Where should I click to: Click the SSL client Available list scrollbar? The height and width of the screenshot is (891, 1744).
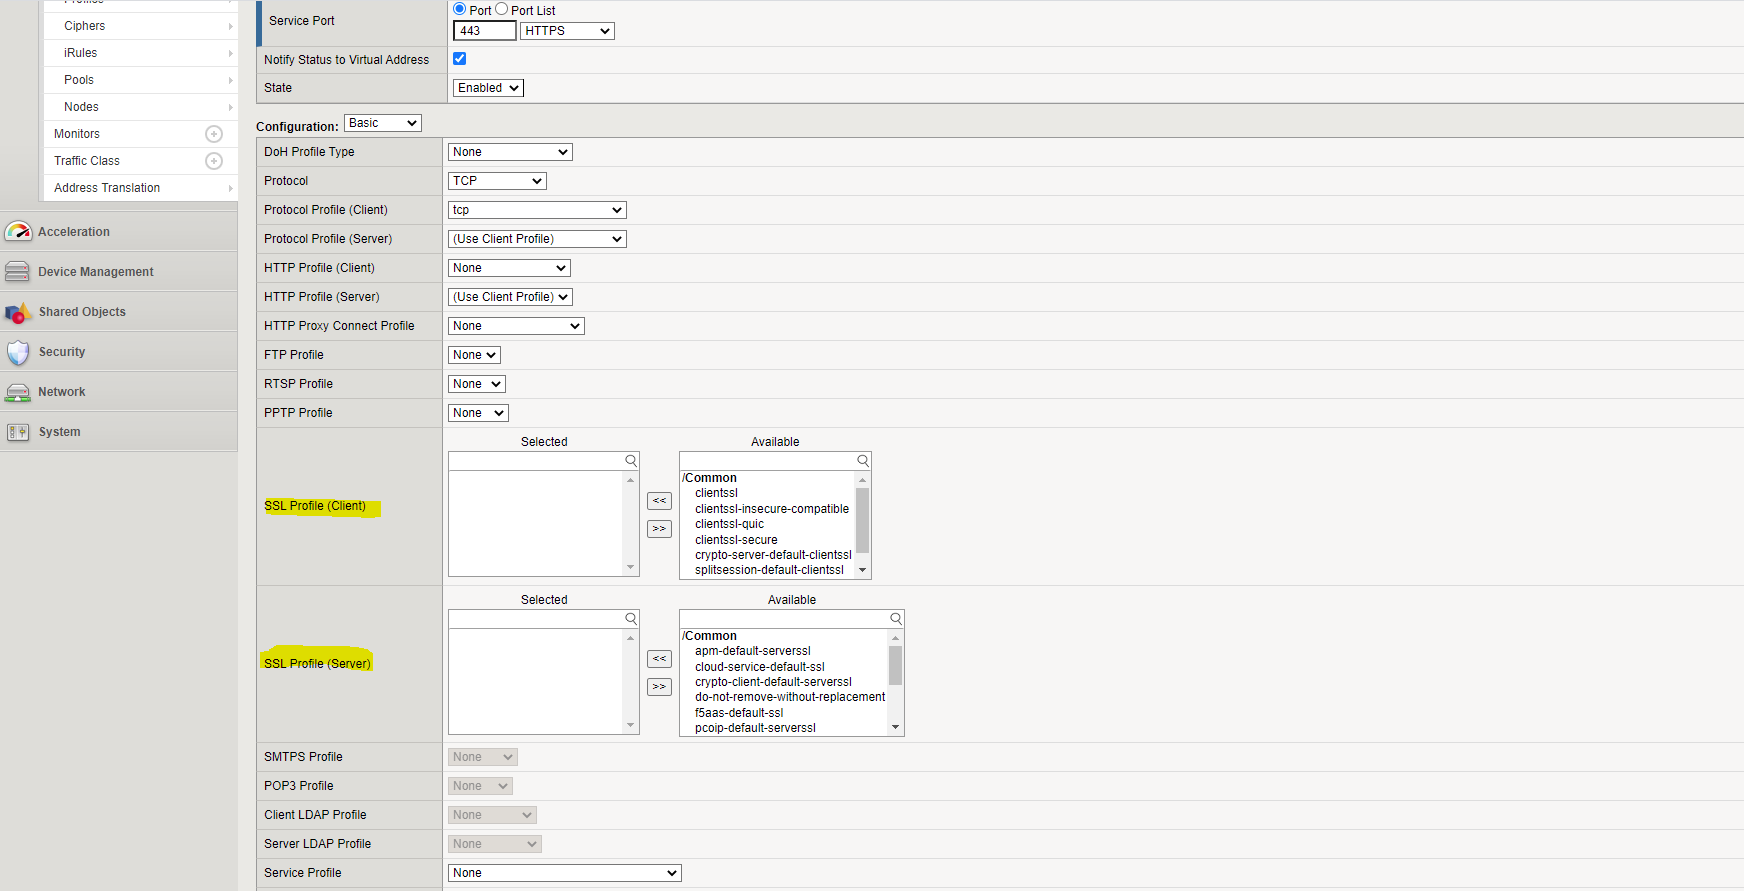coord(862,520)
